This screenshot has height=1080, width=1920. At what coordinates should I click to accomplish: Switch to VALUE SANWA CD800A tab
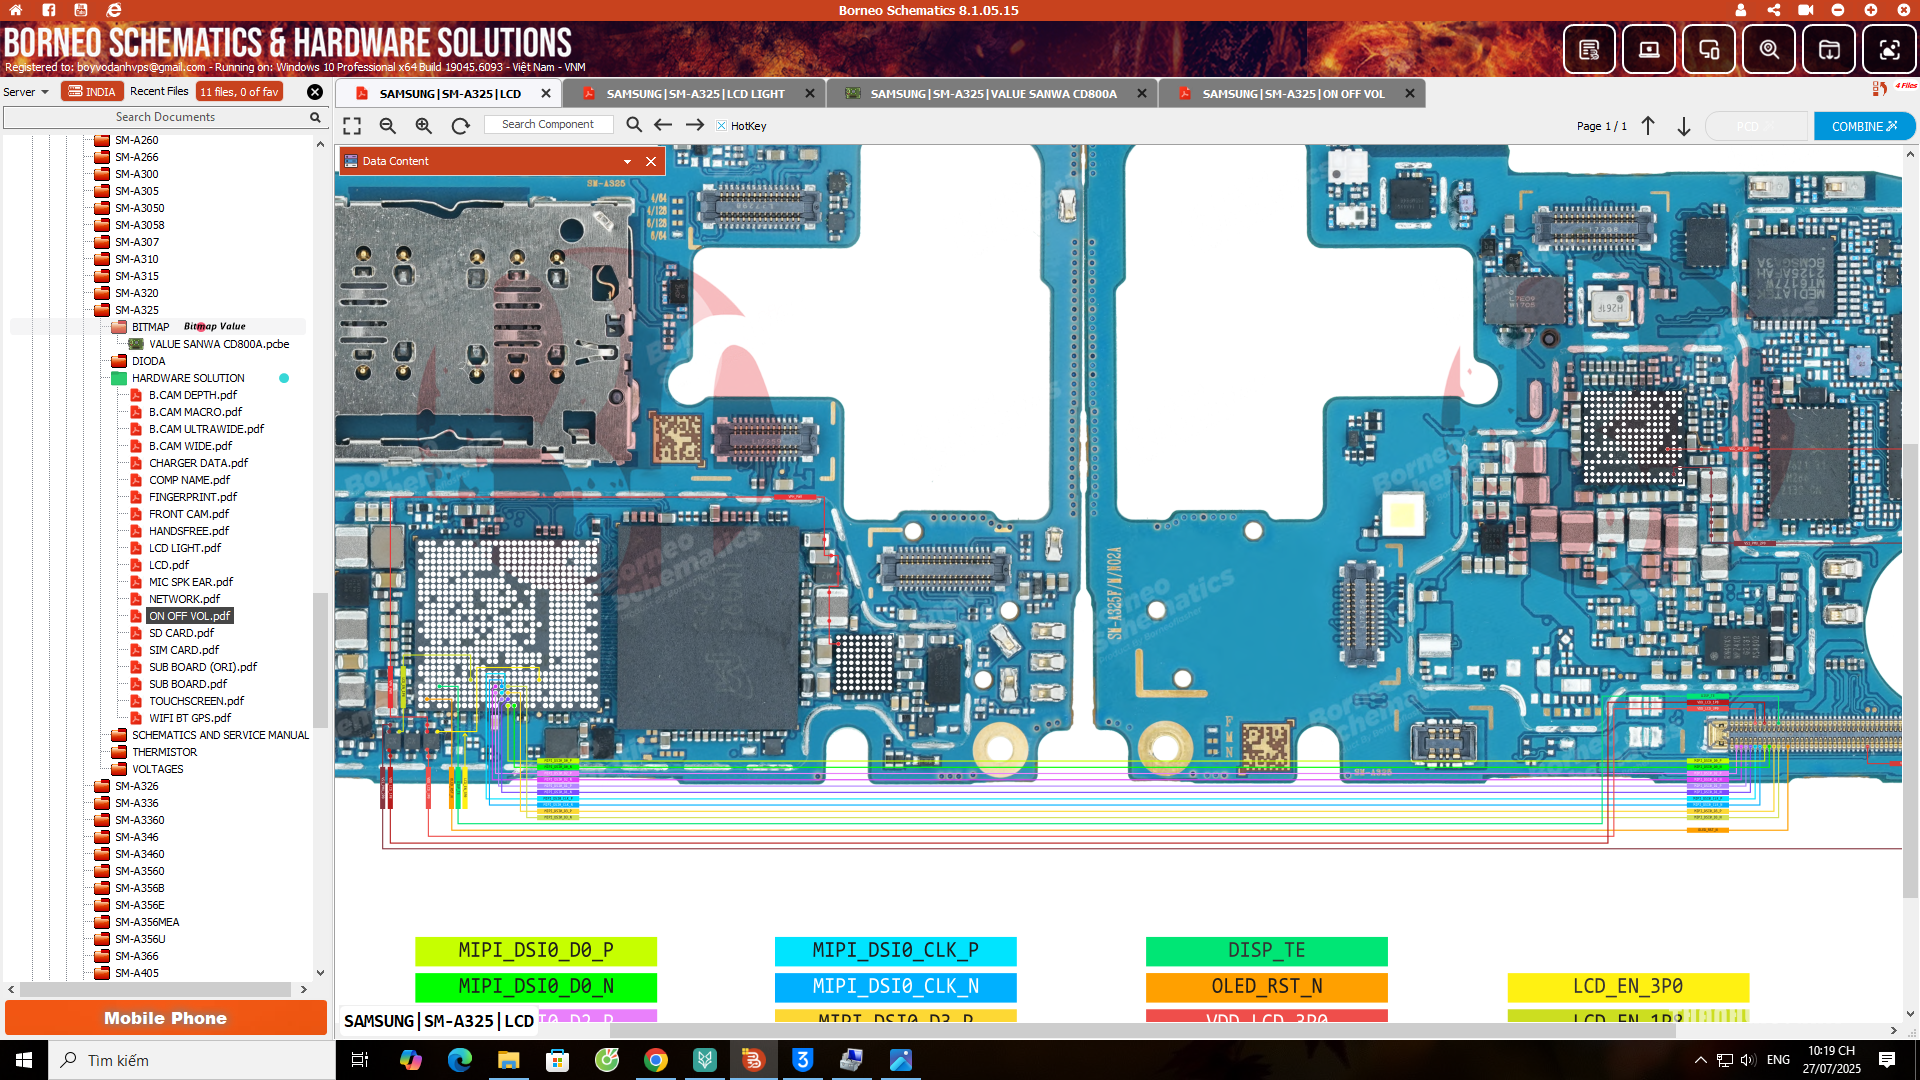point(993,94)
